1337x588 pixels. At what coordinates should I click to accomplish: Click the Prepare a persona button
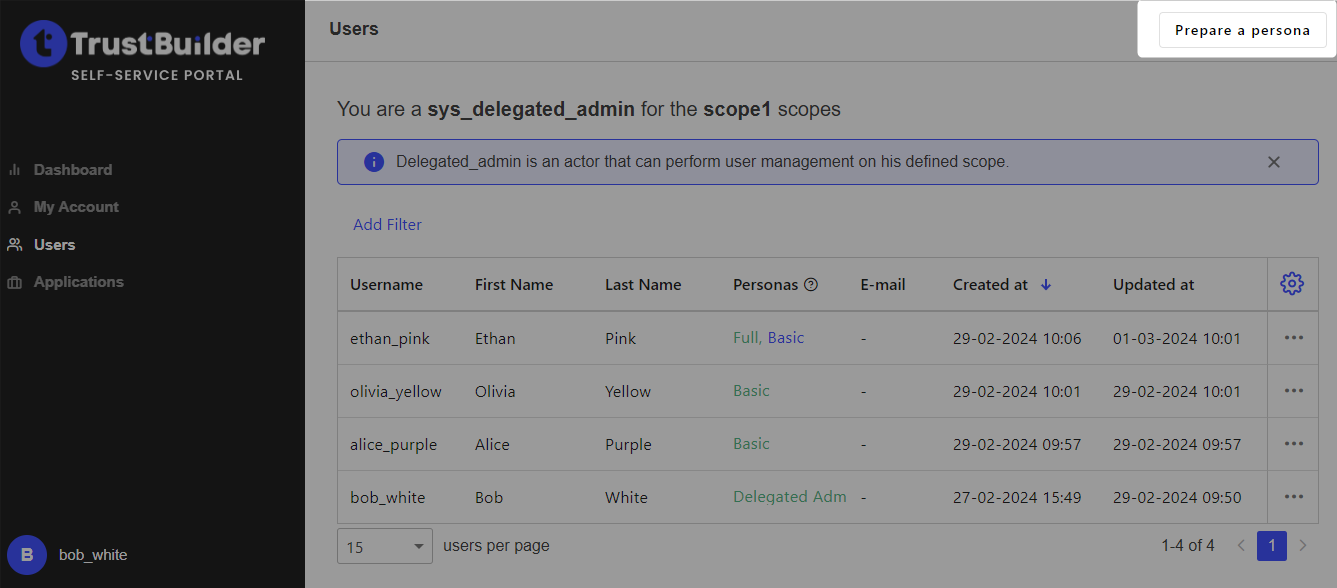tap(1242, 30)
